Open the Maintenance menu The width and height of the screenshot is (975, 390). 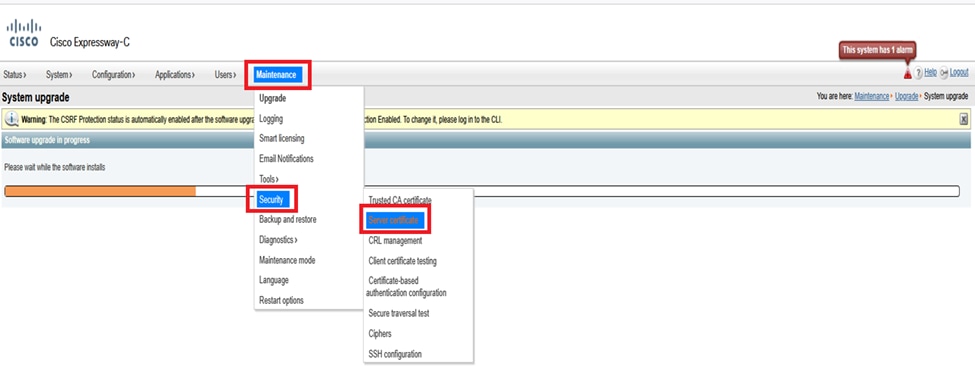coord(277,75)
